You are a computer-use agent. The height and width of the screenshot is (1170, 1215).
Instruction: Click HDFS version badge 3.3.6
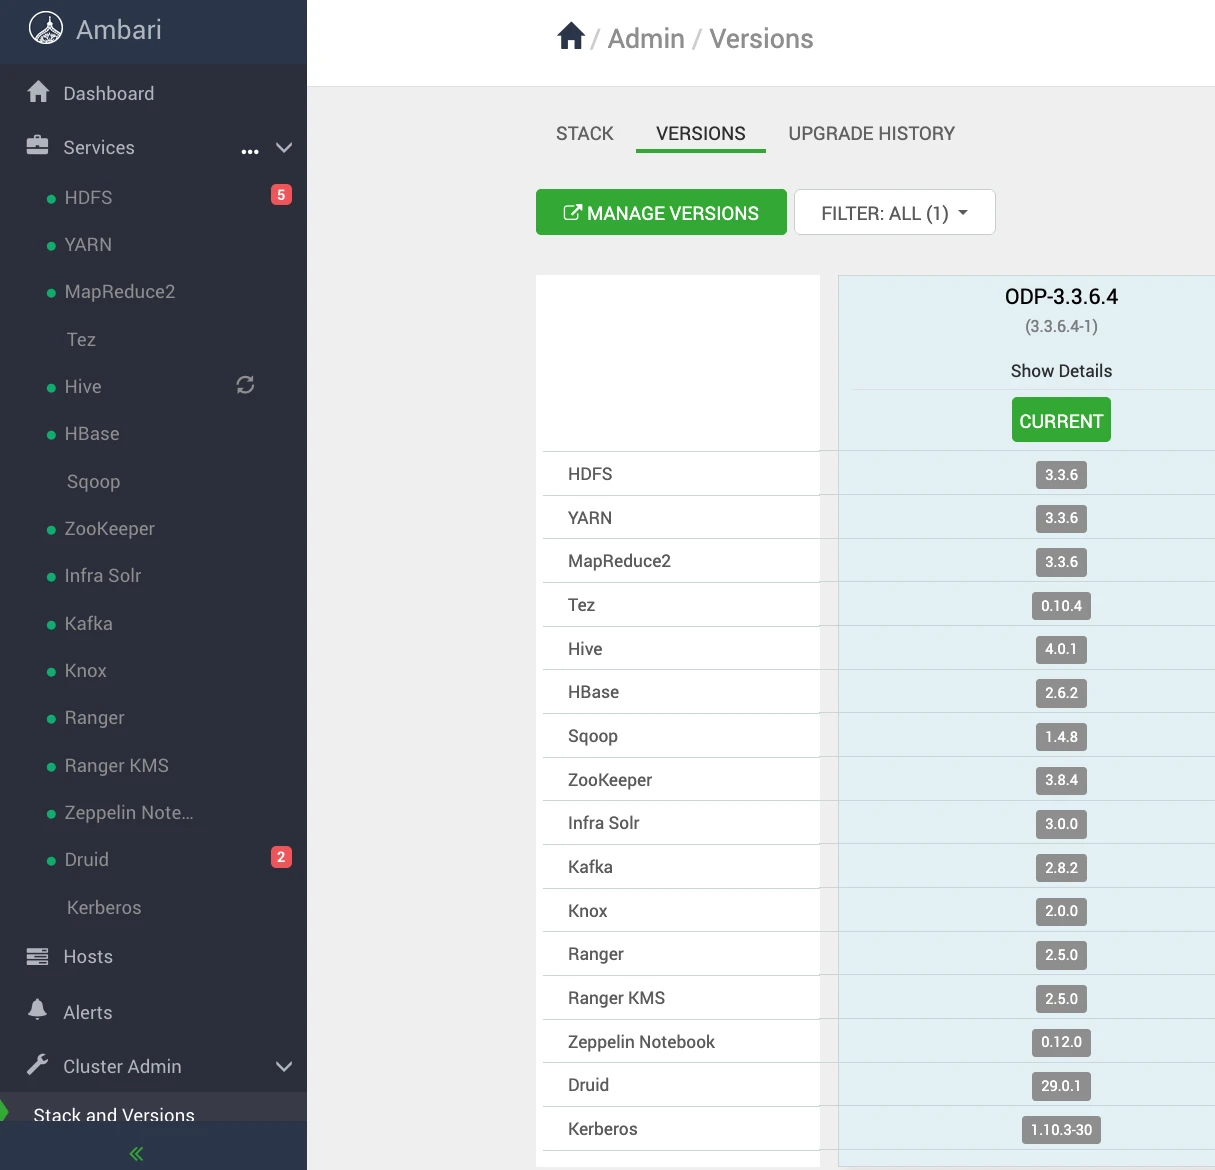click(x=1061, y=475)
